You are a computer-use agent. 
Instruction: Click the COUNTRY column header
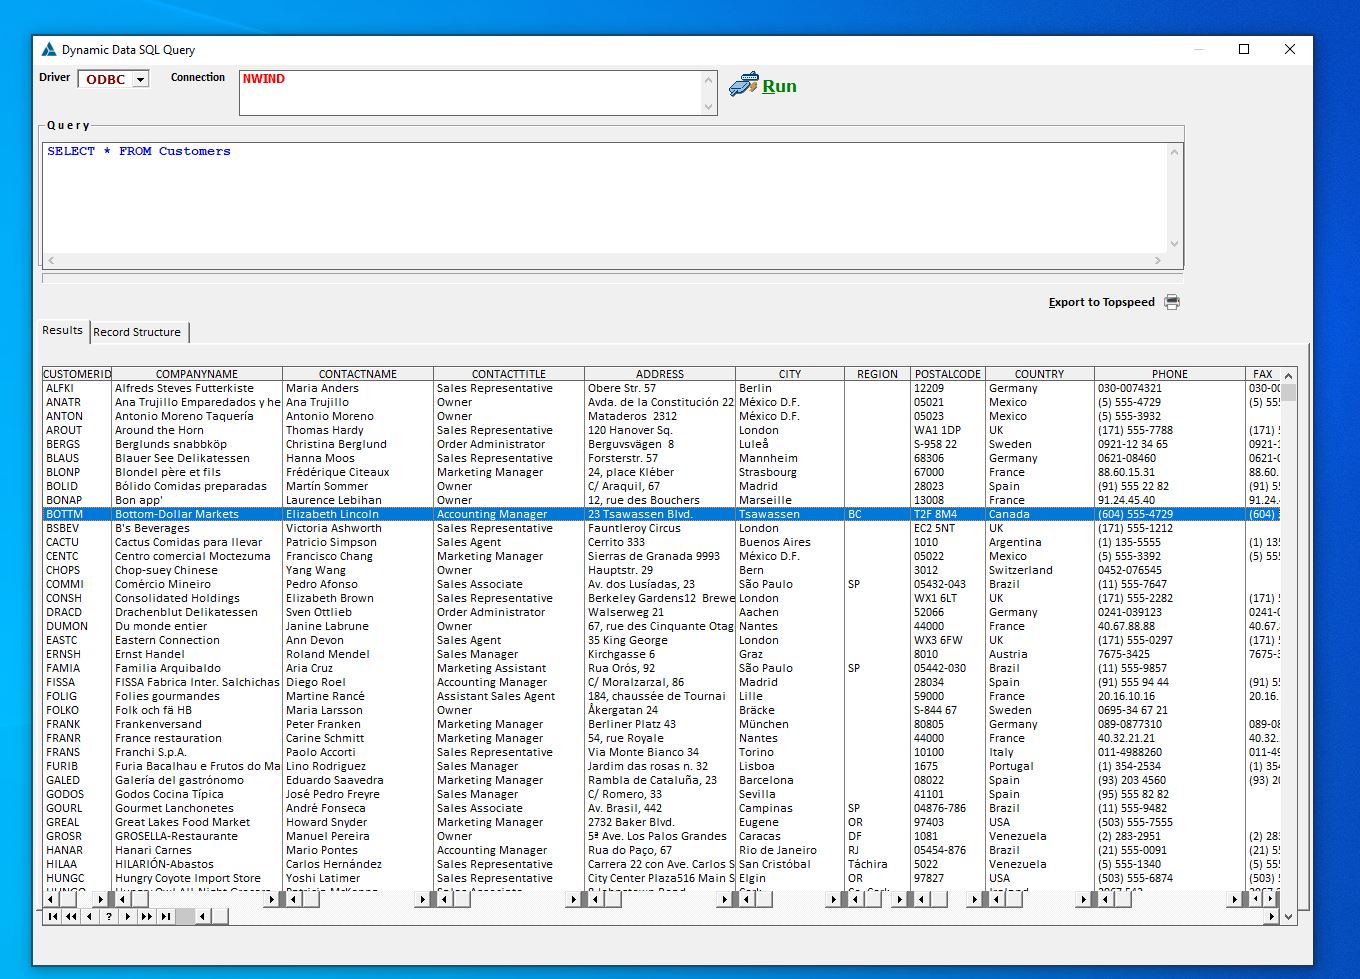pyautogui.click(x=1039, y=374)
